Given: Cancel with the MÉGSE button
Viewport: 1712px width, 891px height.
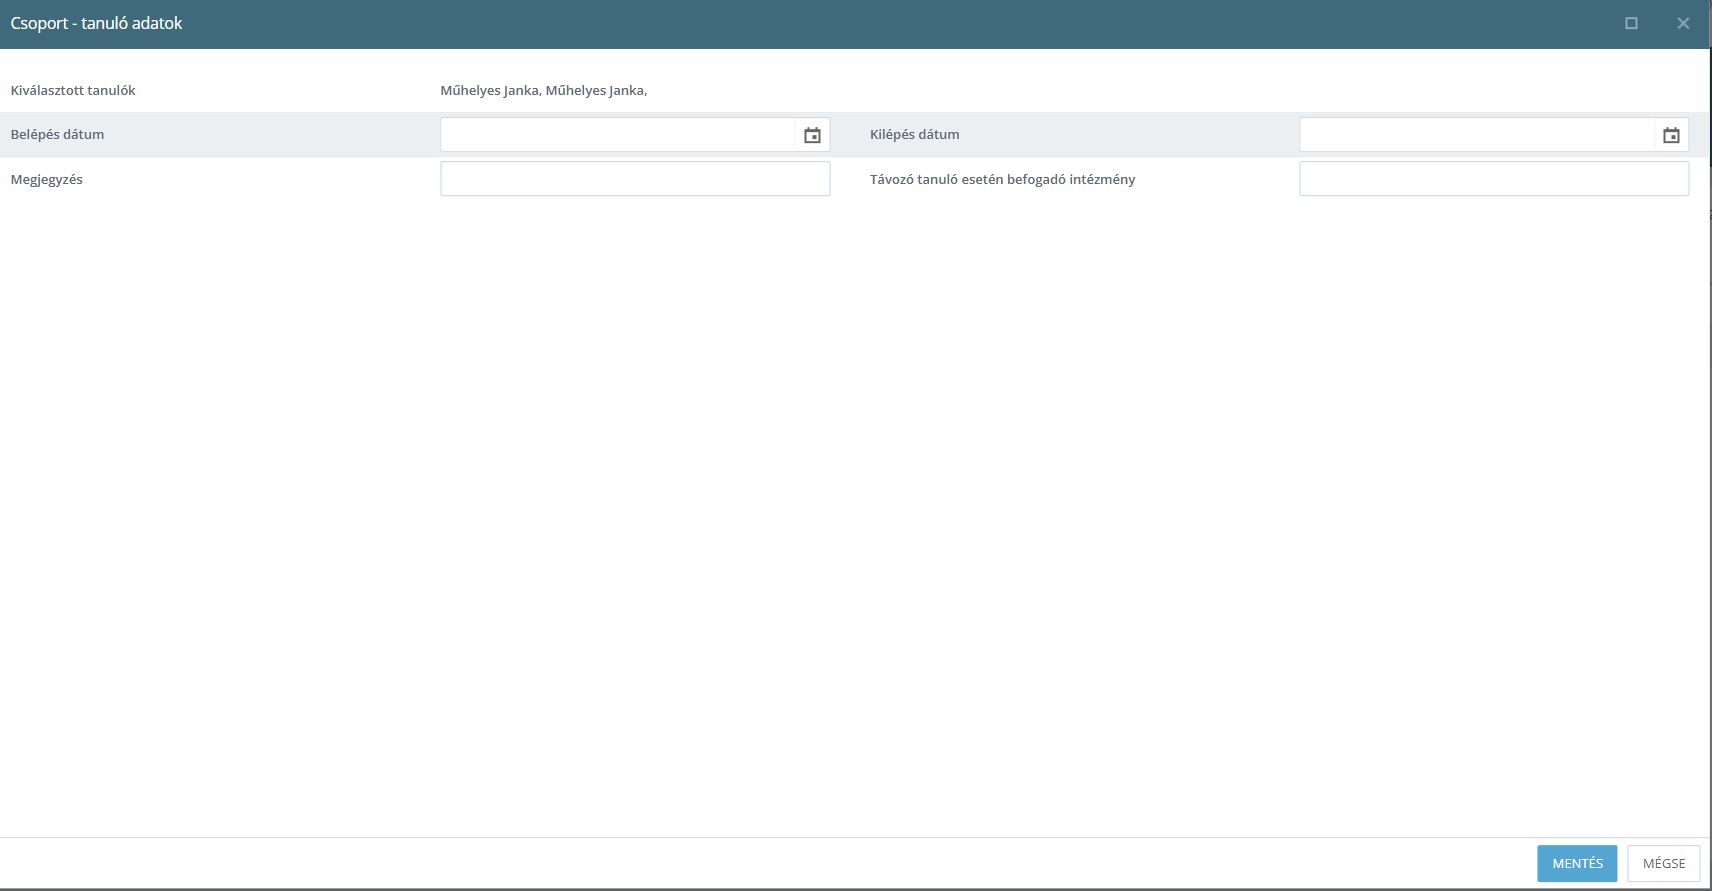Looking at the screenshot, I should [1664, 863].
